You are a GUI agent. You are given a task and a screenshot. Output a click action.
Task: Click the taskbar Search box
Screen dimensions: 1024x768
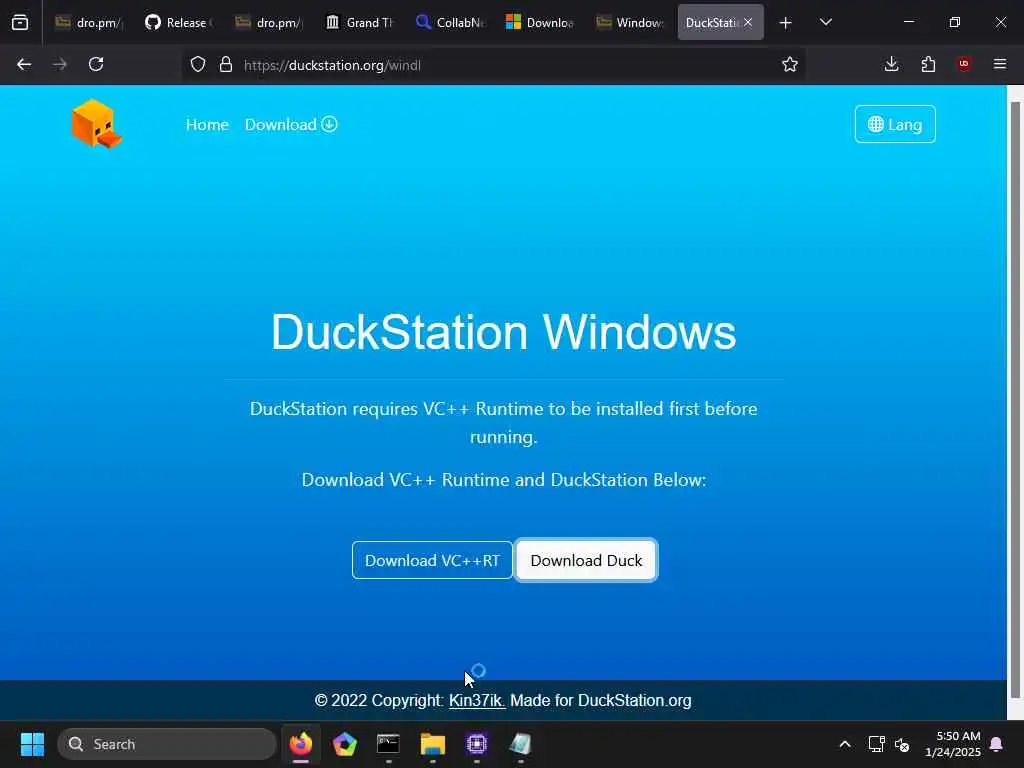167,744
